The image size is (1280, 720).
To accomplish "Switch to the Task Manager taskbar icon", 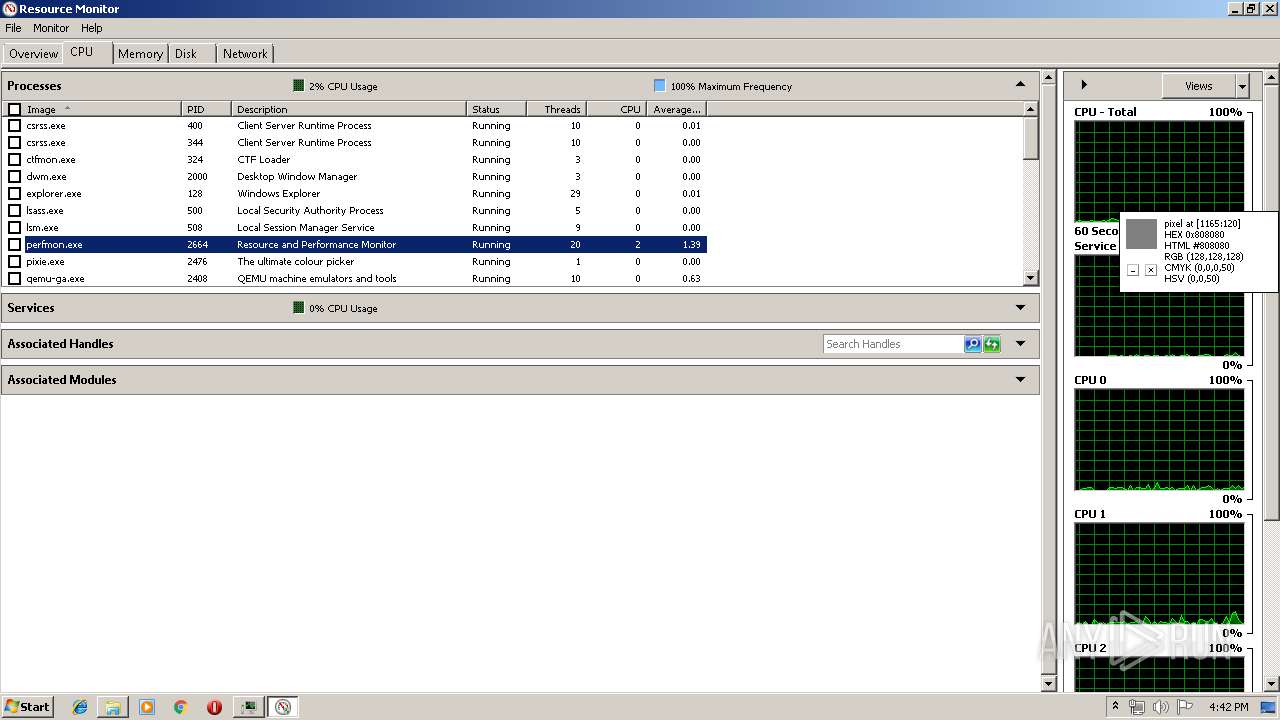I will pos(248,707).
